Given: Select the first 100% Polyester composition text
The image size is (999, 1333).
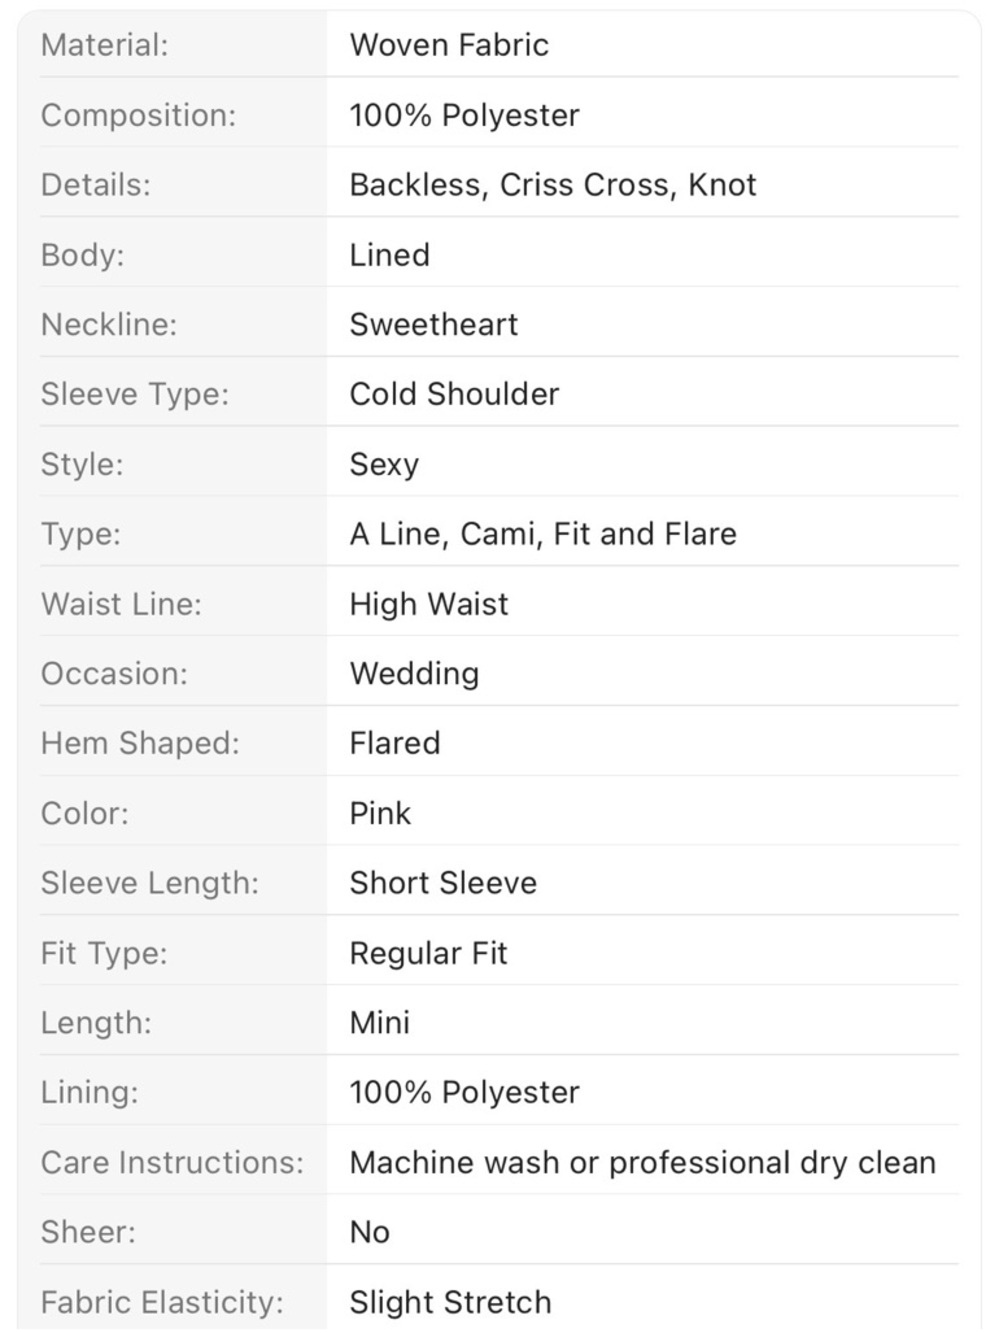Looking at the screenshot, I should point(464,115).
